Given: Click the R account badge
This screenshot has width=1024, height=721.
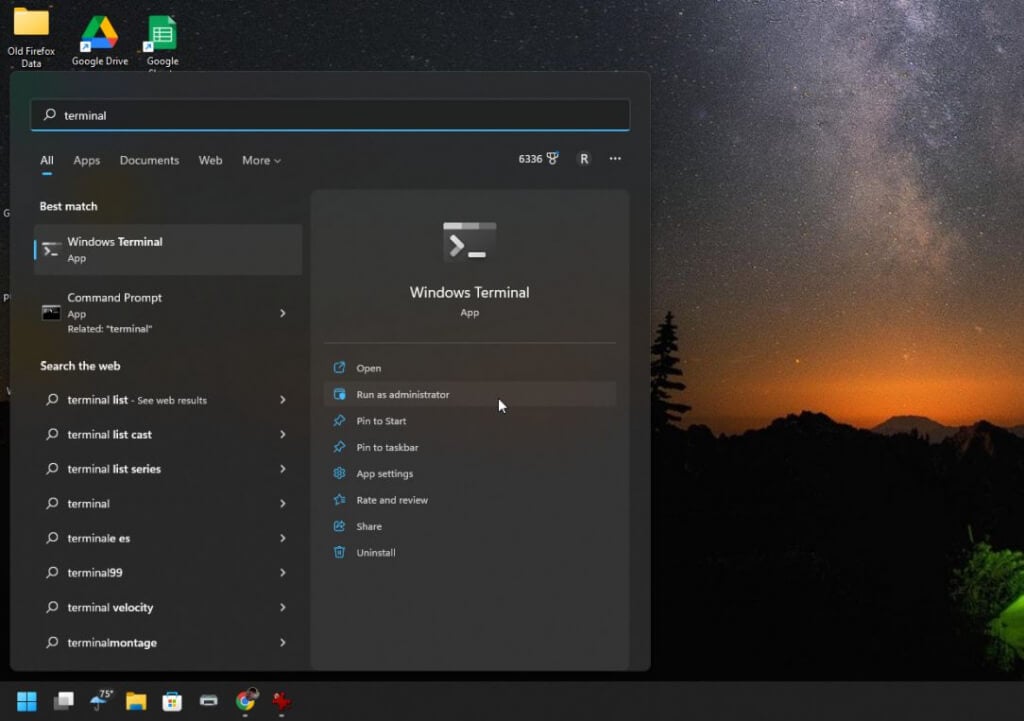Looking at the screenshot, I should coord(584,158).
